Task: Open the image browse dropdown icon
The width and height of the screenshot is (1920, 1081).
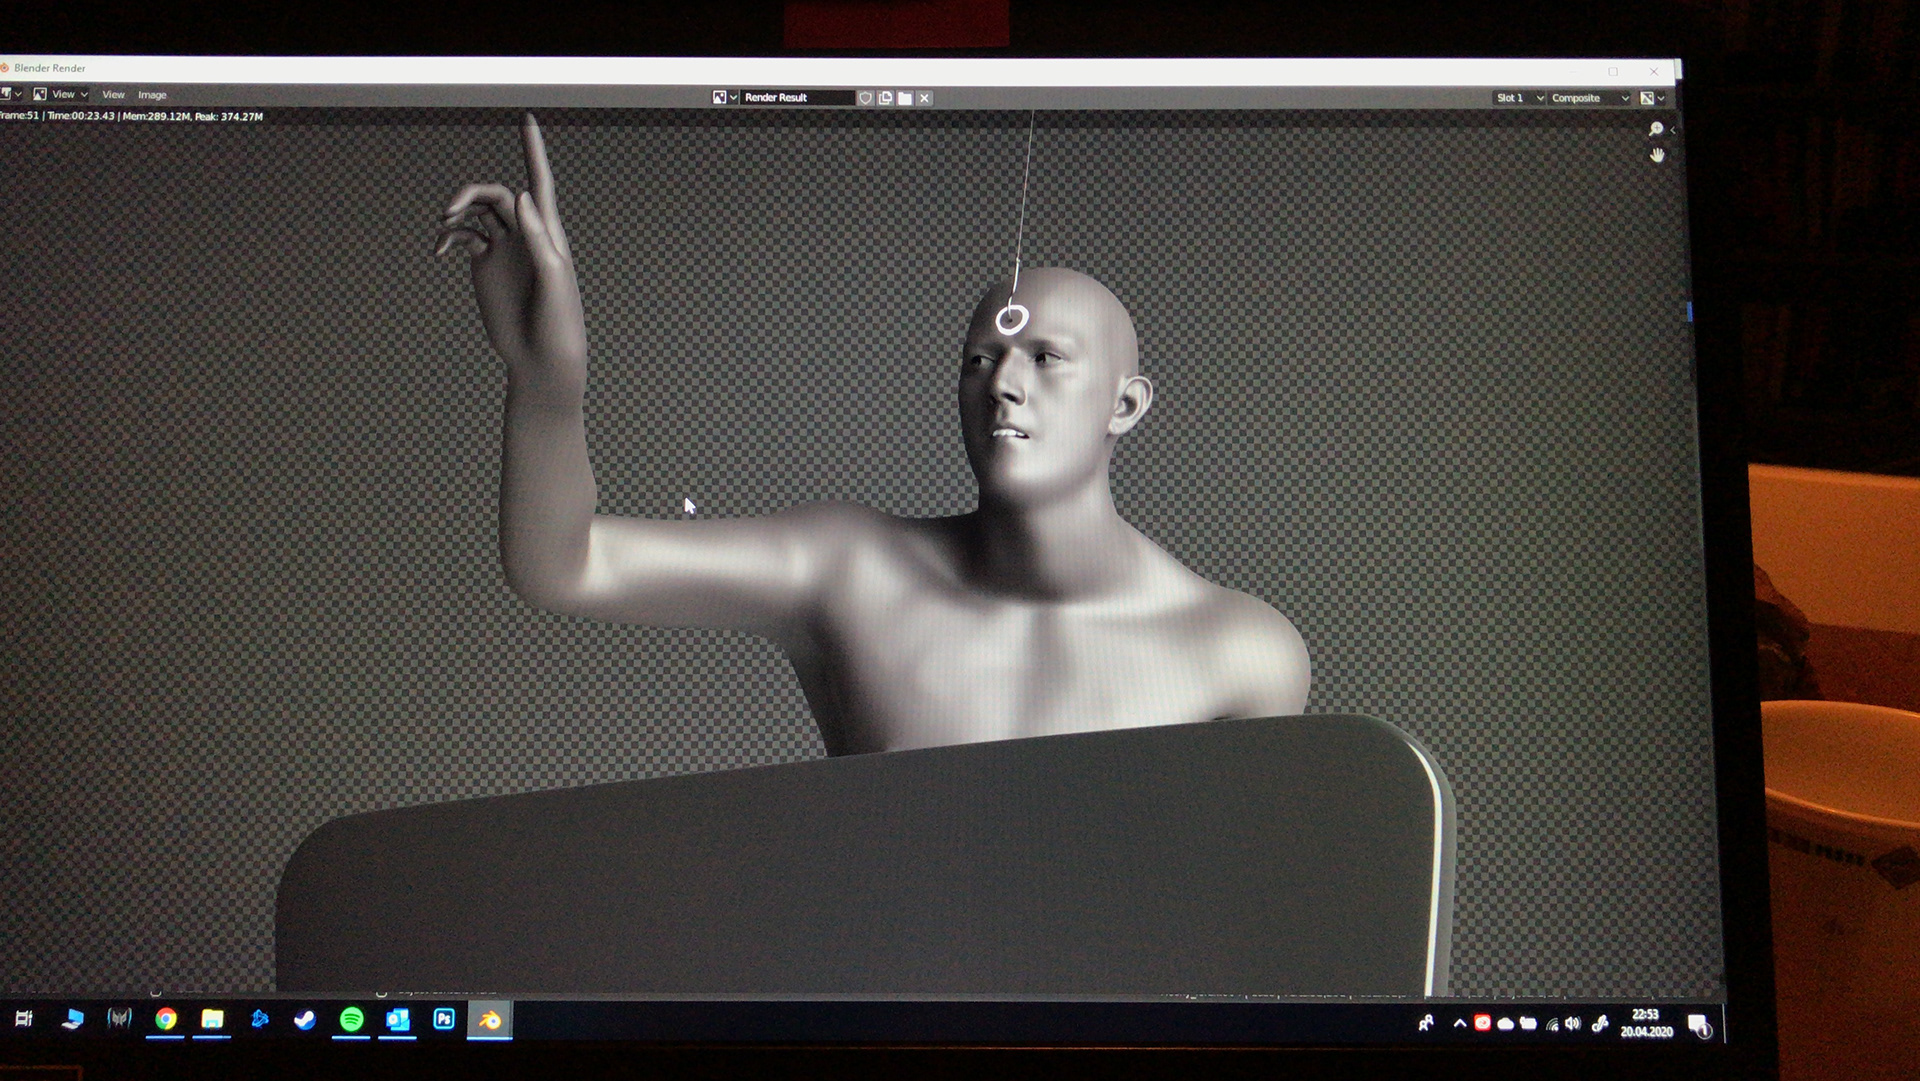Action: coord(725,97)
